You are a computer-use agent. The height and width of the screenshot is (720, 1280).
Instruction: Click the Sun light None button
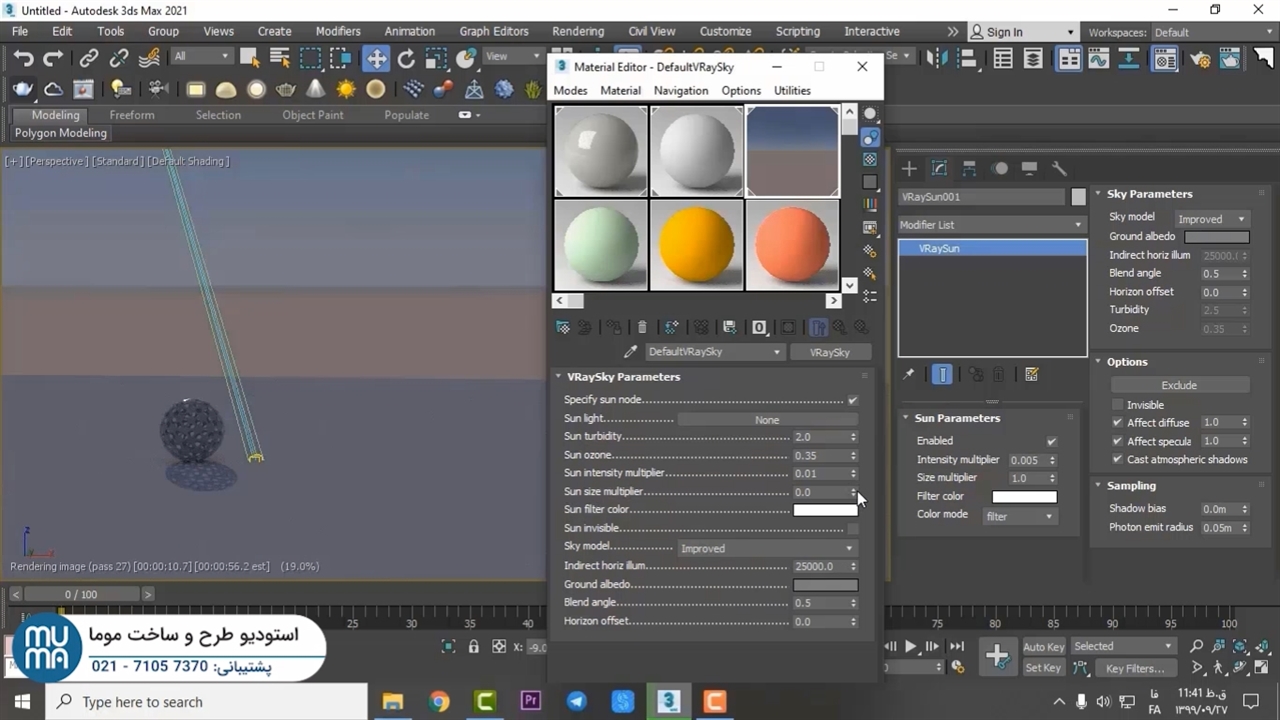(x=766, y=420)
